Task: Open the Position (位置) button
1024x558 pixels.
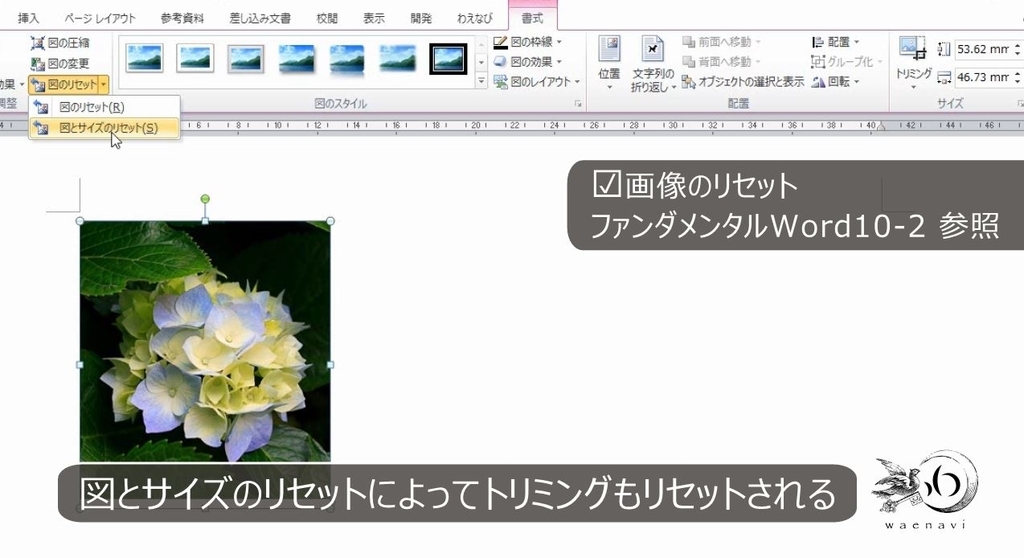Action: pos(609,63)
